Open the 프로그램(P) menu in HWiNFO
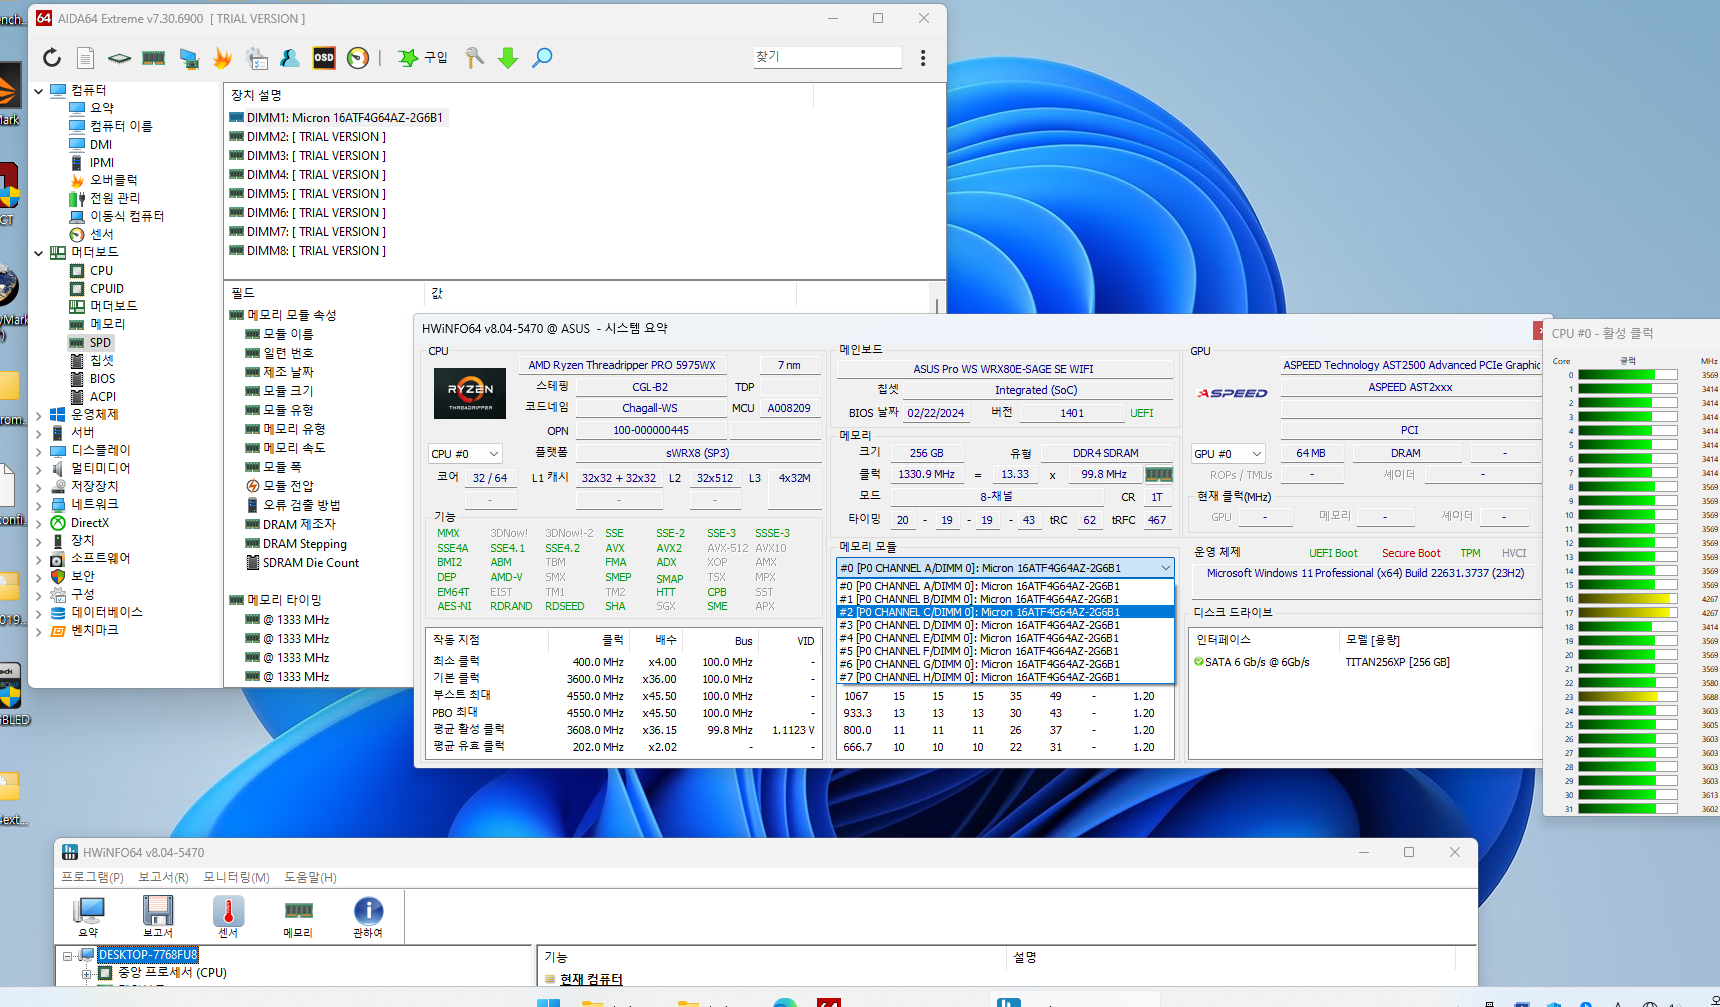1720x1007 pixels. click(x=92, y=877)
